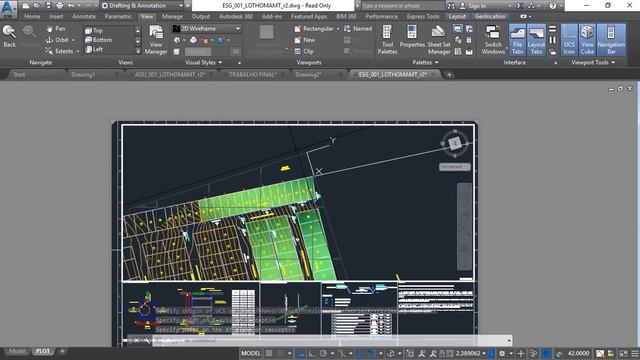Choose the Left view
The width and height of the screenshot is (640, 360).
[94, 49]
